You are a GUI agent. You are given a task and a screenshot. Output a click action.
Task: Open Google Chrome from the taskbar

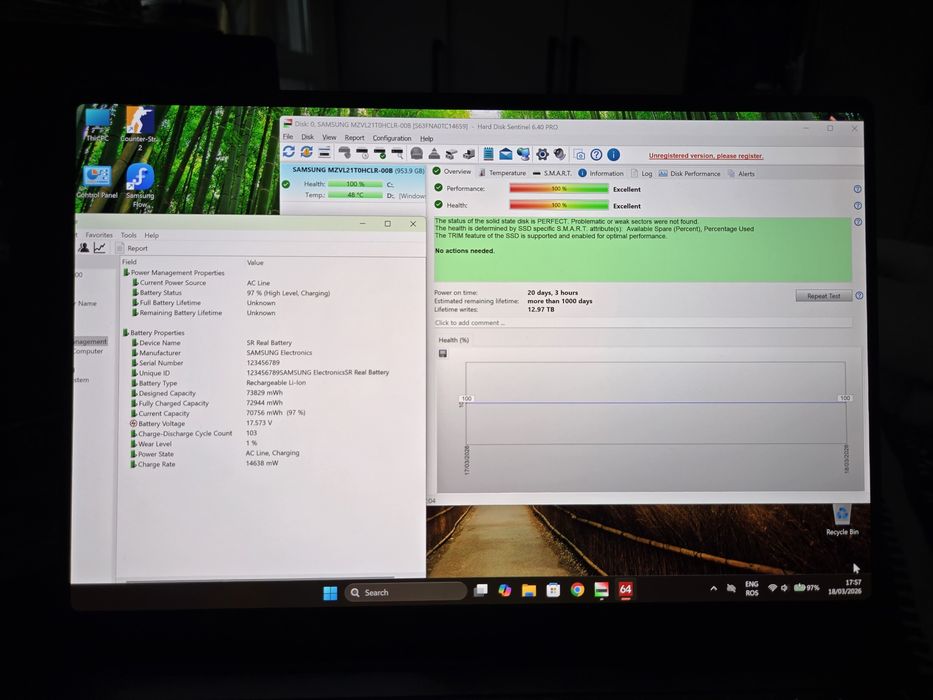coord(577,590)
